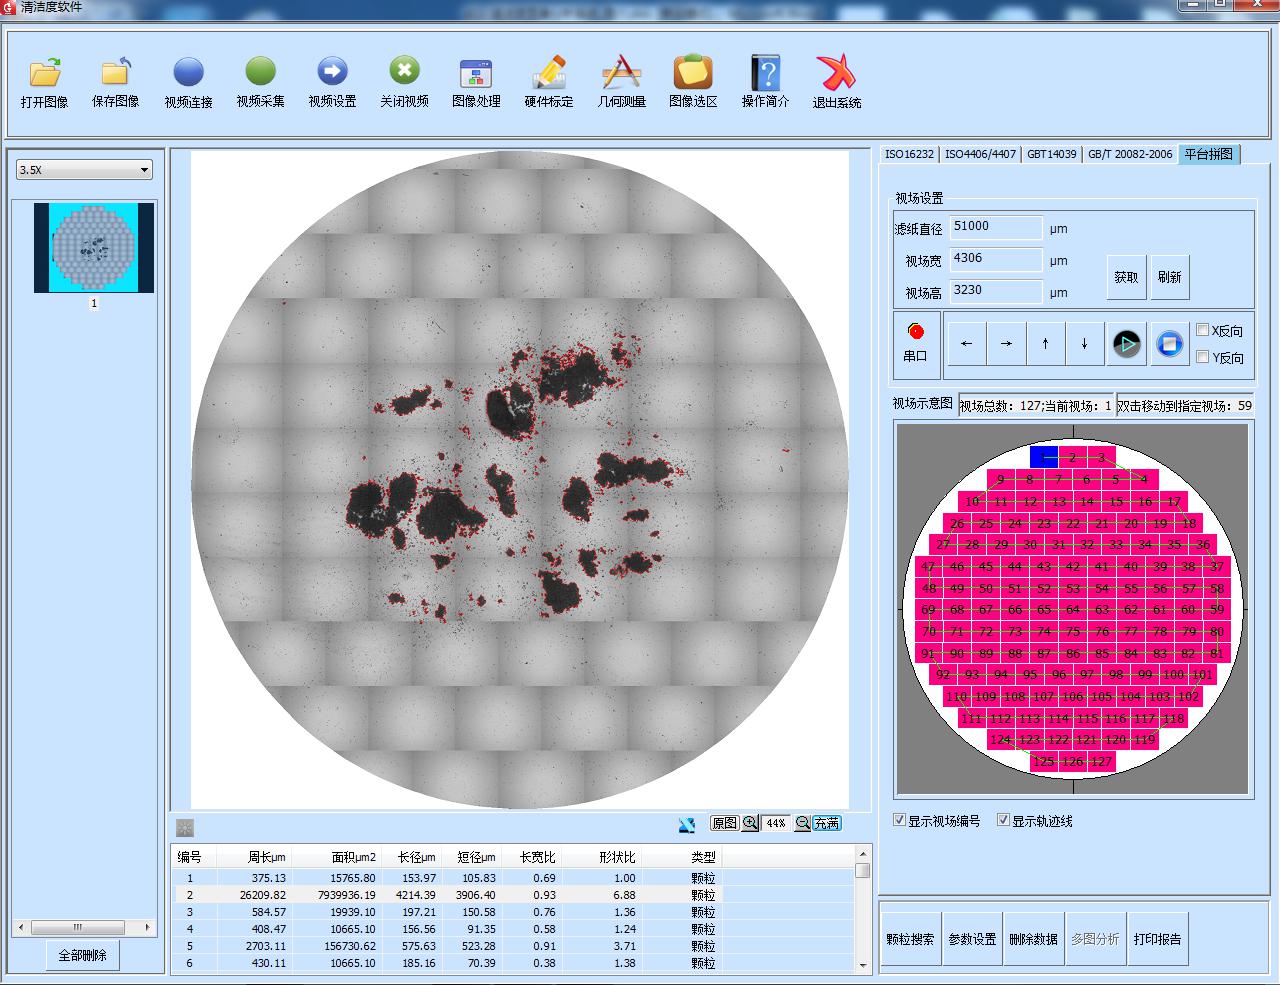
Task: Select the image thumbnail numbered 1
Action: [94, 248]
